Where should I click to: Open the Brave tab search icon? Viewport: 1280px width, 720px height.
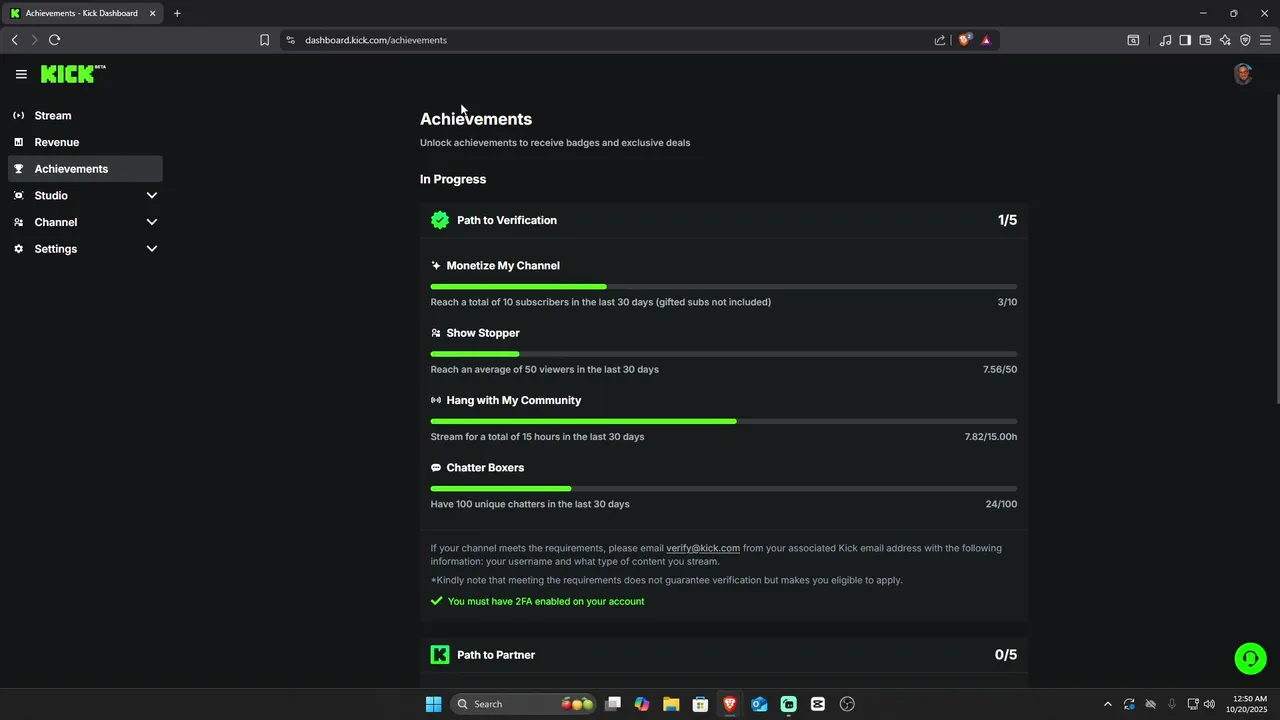(1133, 40)
